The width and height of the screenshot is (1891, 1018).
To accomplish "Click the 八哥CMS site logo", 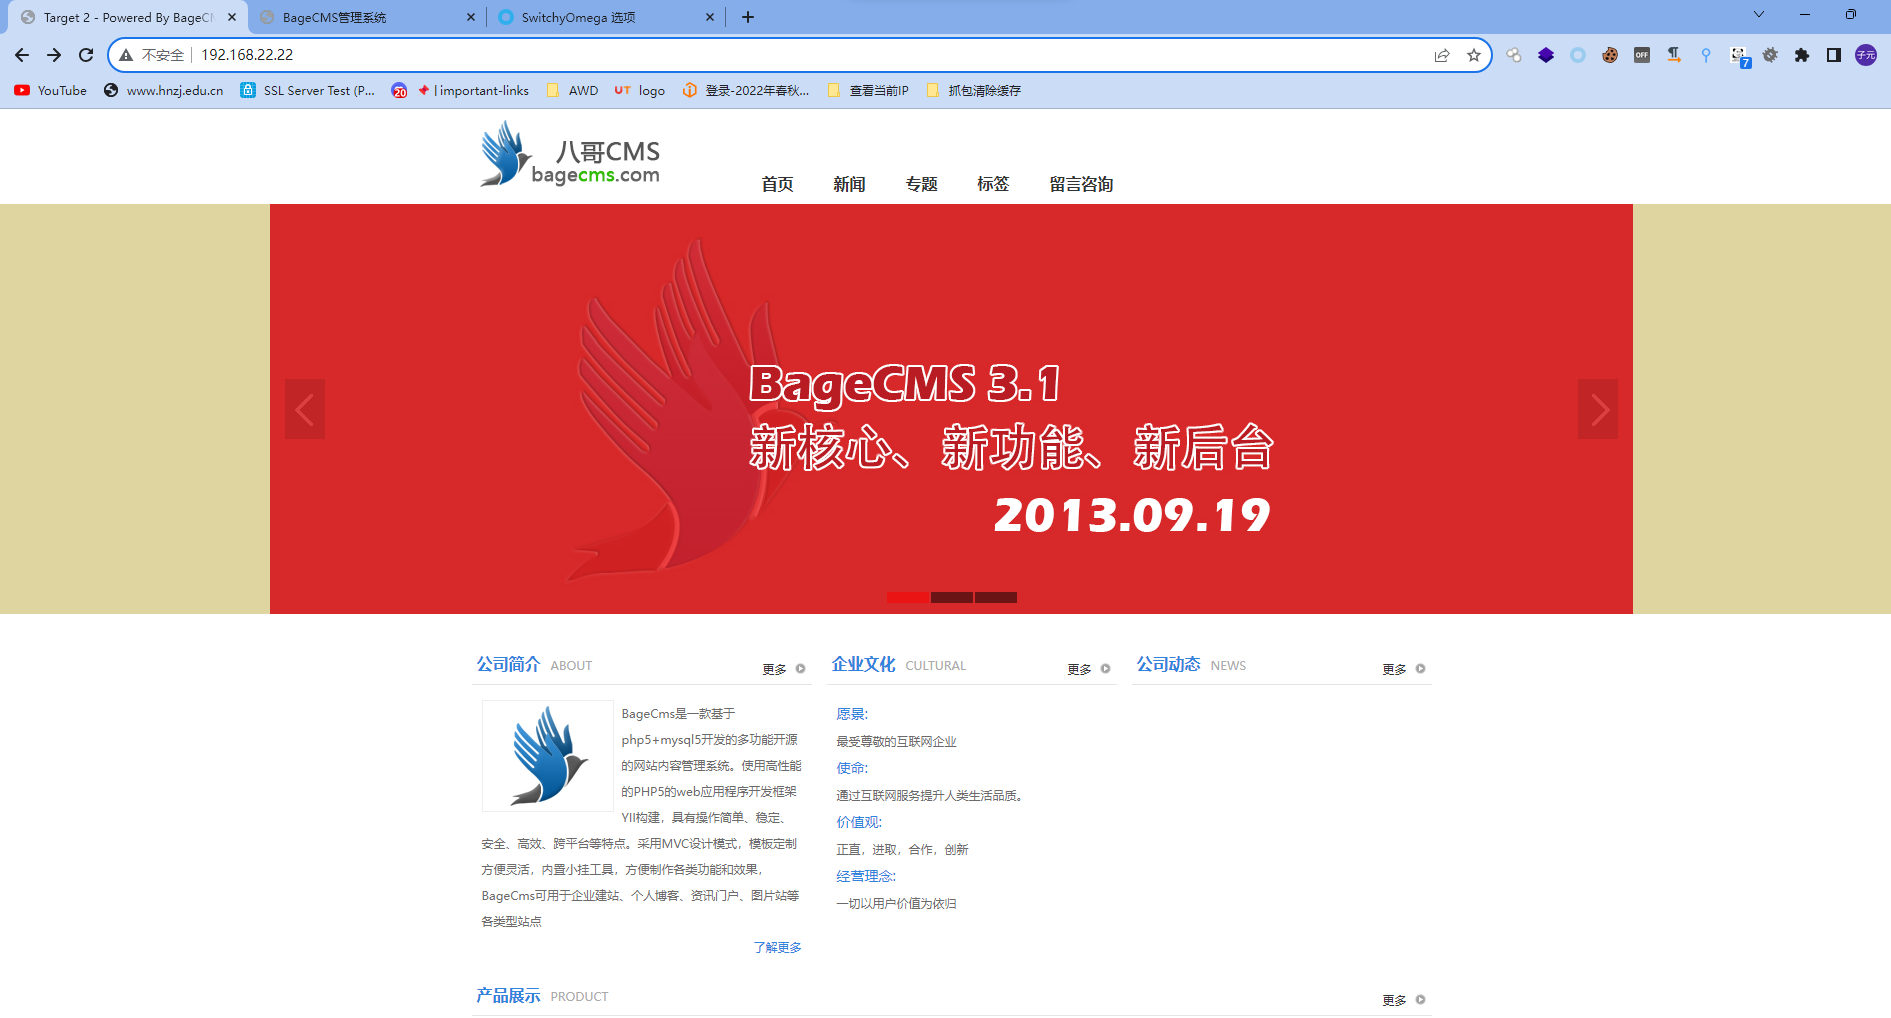I will coord(570,154).
